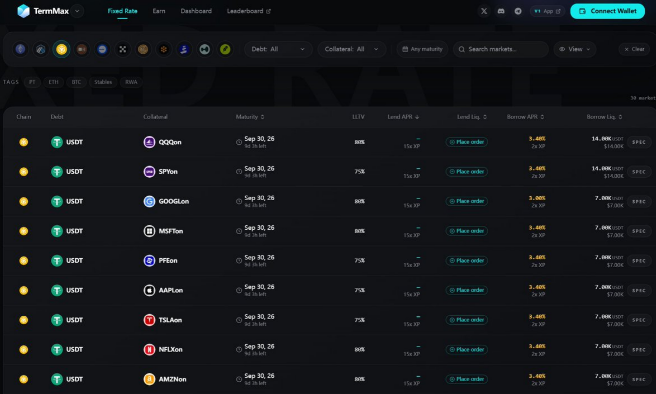The height and width of the screenshot is (394, 656).
Task: Focus the Search markets input field
Action: click(x=501, y=49)
